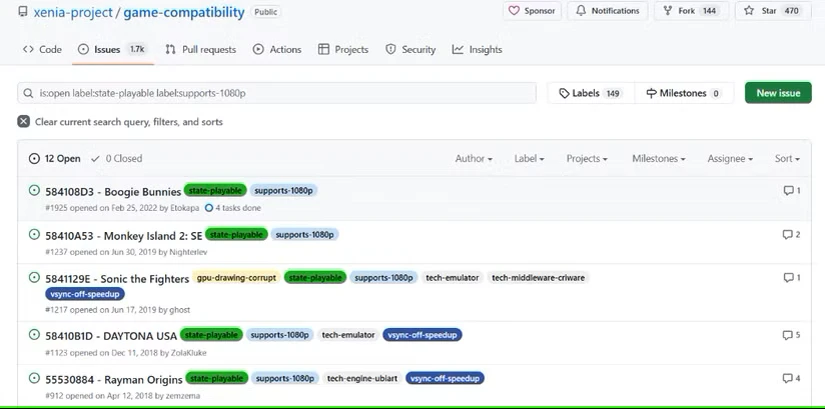Switch to the Projects tab
Image resolution: width=825 pixels, height=409 pixels.
coord(343,49)
